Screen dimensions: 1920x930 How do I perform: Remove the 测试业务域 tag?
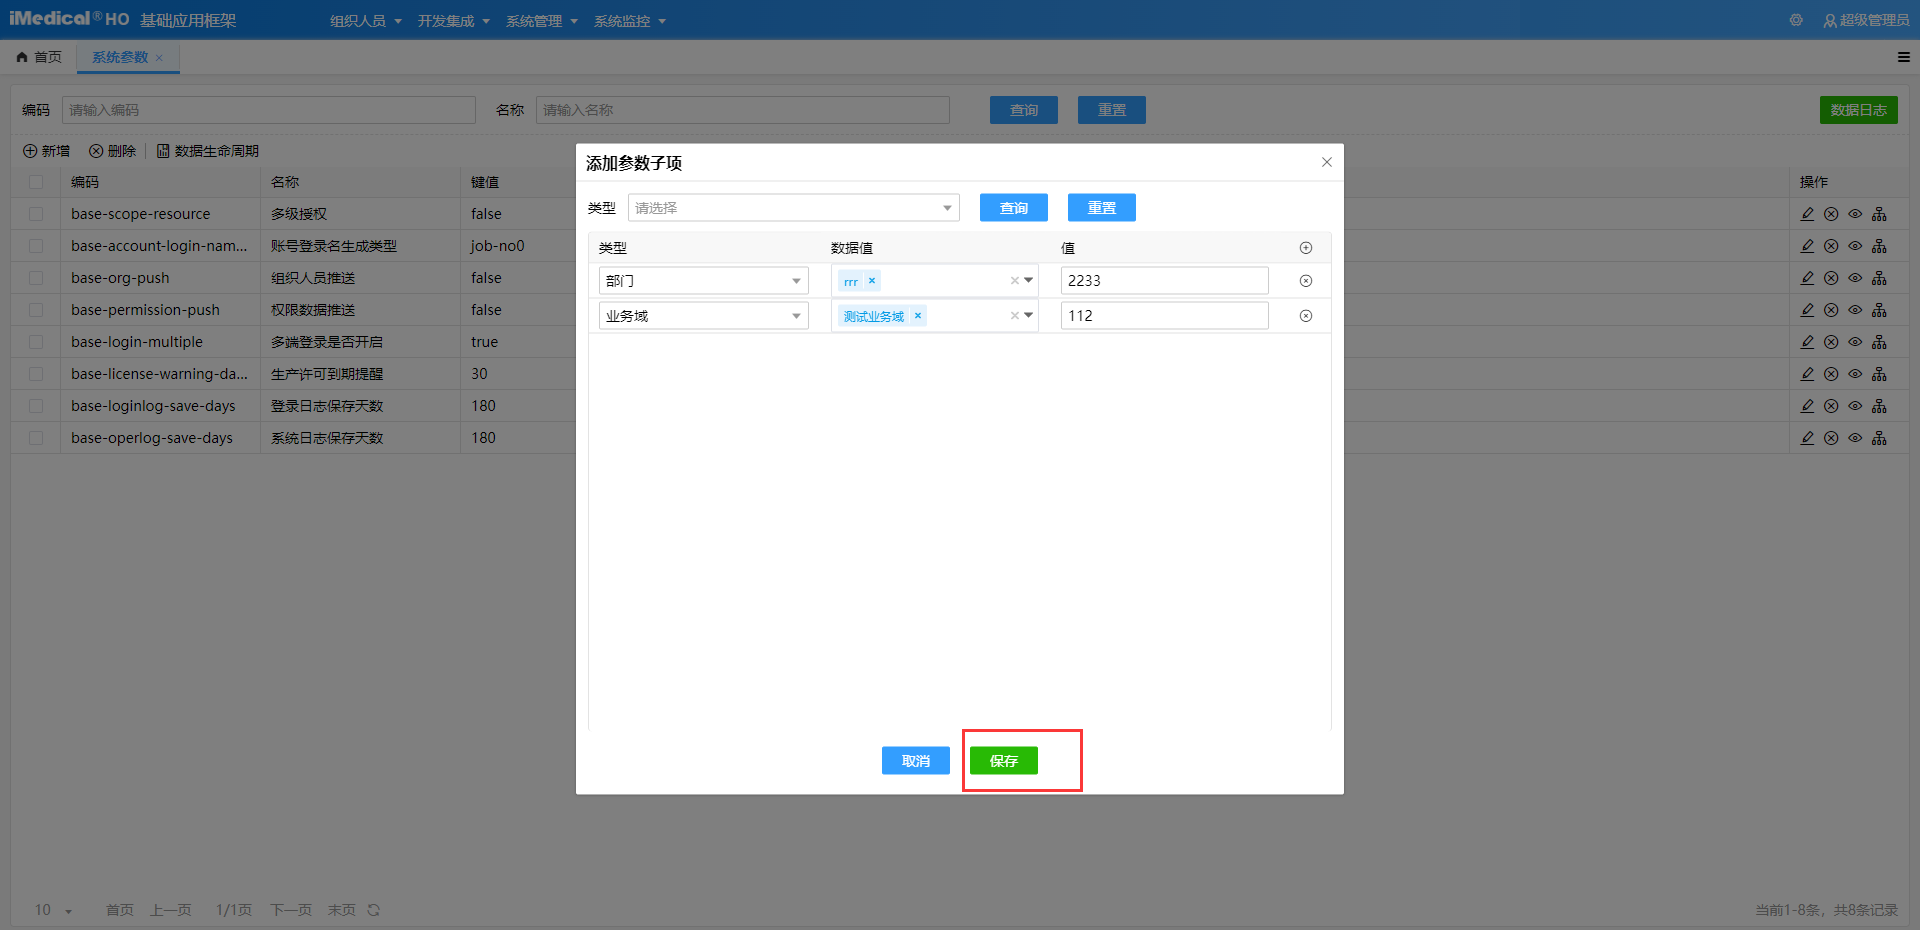918,316
